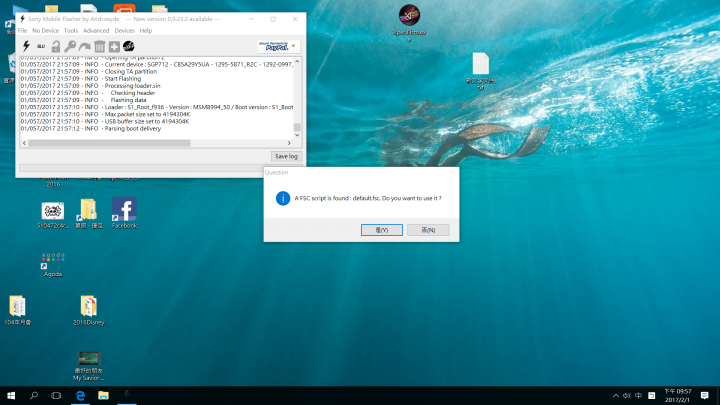Open the Help menu
The image size is (720, 405).
146,31
